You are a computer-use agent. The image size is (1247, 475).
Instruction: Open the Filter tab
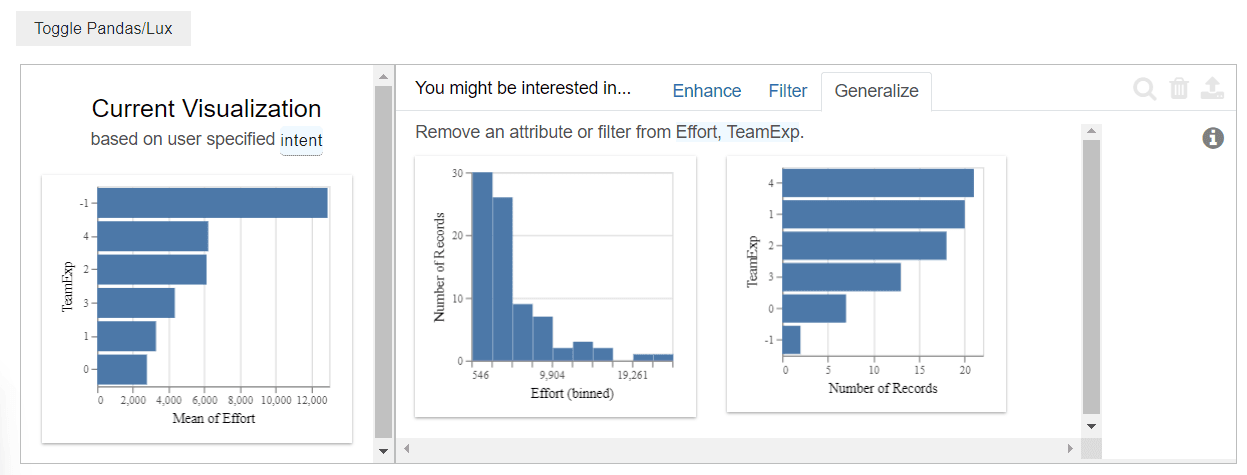(788, 91)
